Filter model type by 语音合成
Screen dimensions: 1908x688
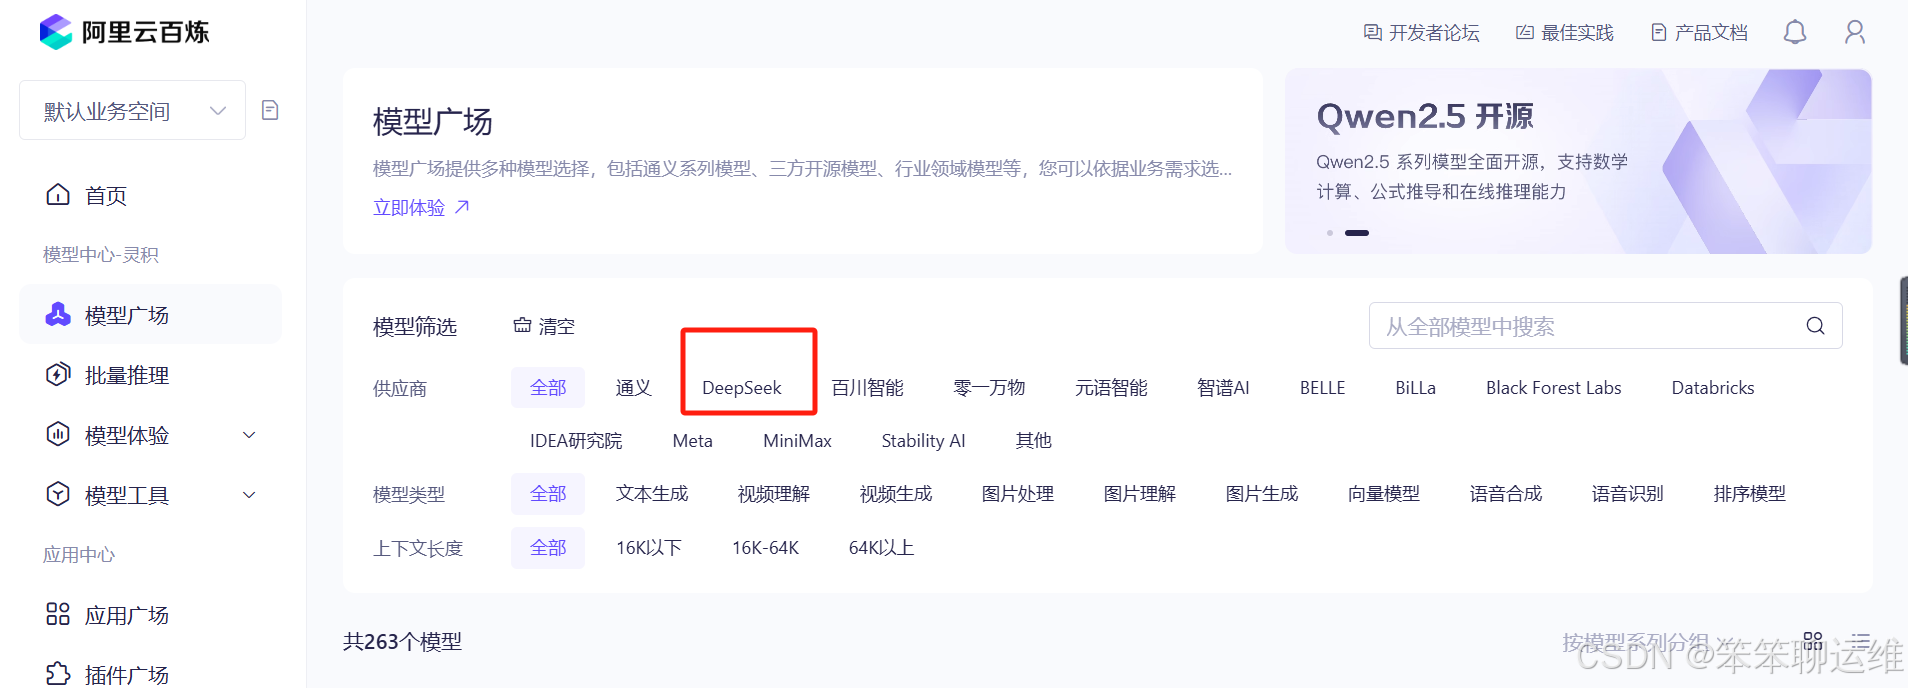coord(1506,494)
